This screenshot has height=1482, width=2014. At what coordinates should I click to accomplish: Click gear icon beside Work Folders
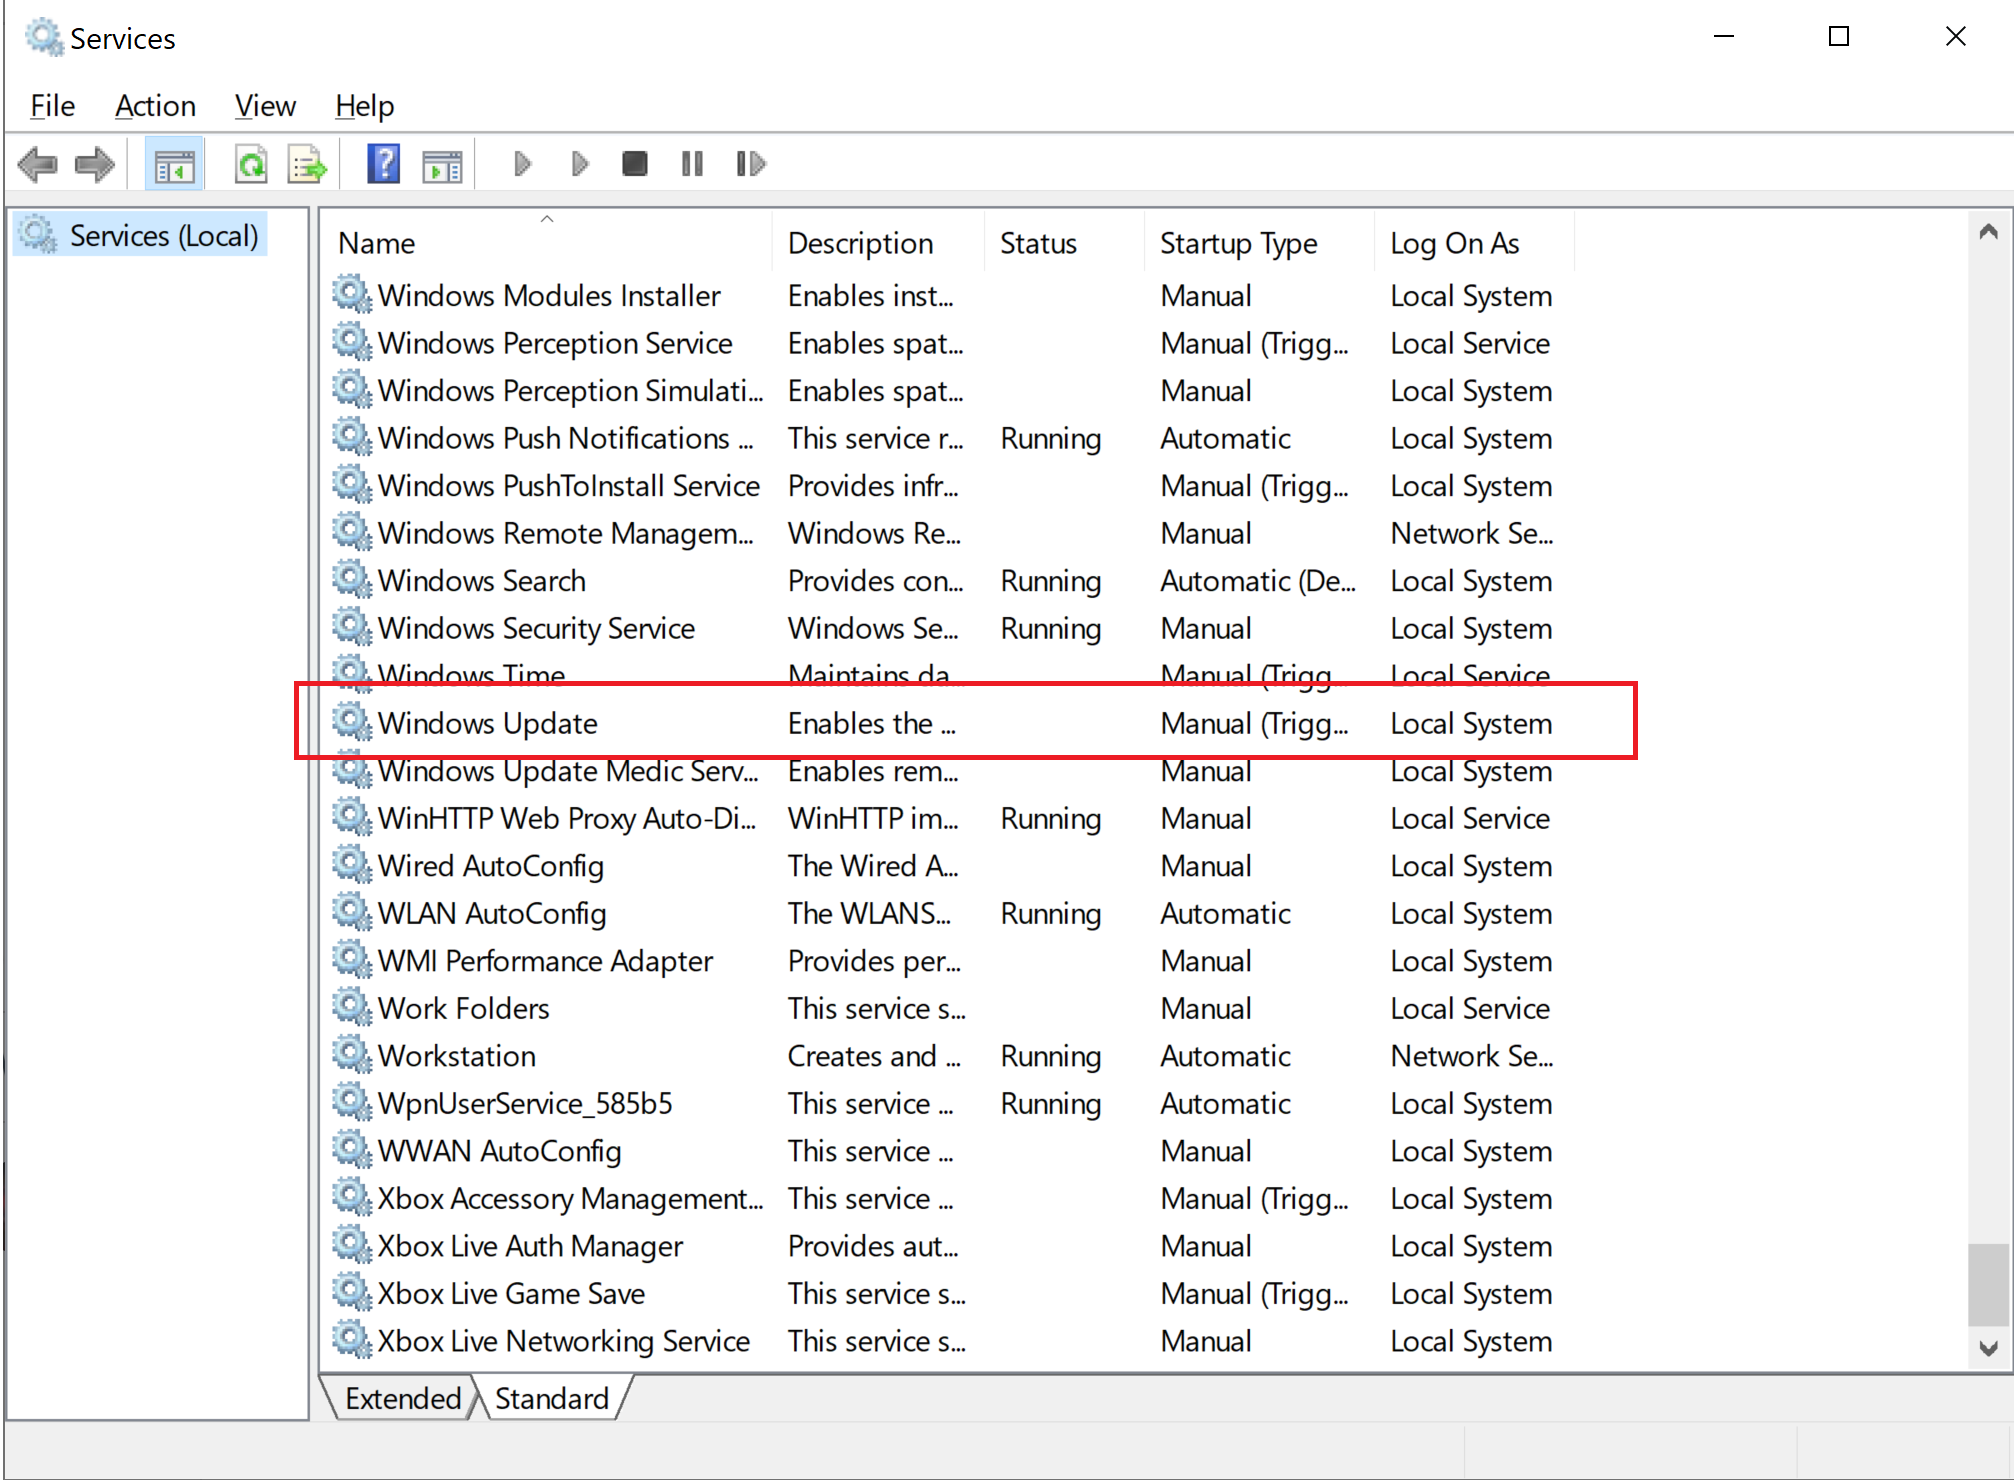(352, 1007)
